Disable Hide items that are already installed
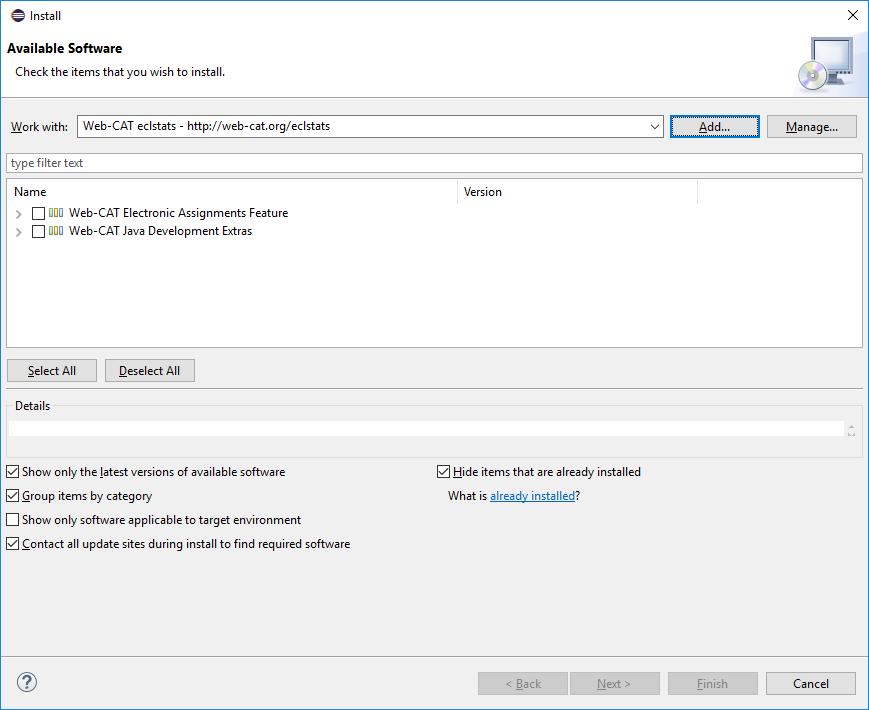Screen dimensions: 869x710 point(442,471)
